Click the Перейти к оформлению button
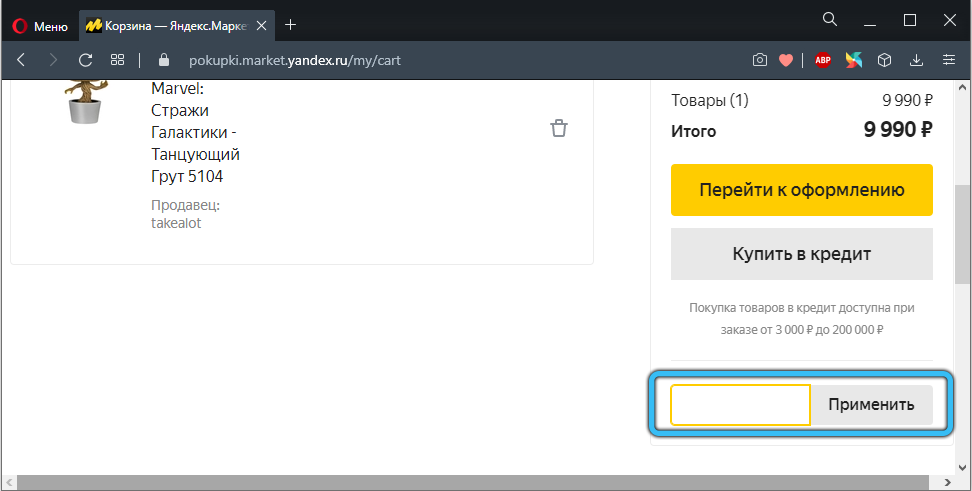Viewport: 972px width, 491px height. click(x=802, y=190)
